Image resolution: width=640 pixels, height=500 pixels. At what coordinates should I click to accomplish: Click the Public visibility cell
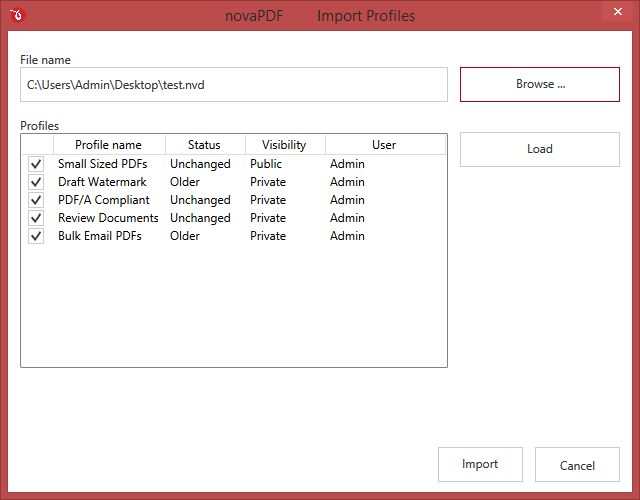pyautogui.click(x=266, y=164)
